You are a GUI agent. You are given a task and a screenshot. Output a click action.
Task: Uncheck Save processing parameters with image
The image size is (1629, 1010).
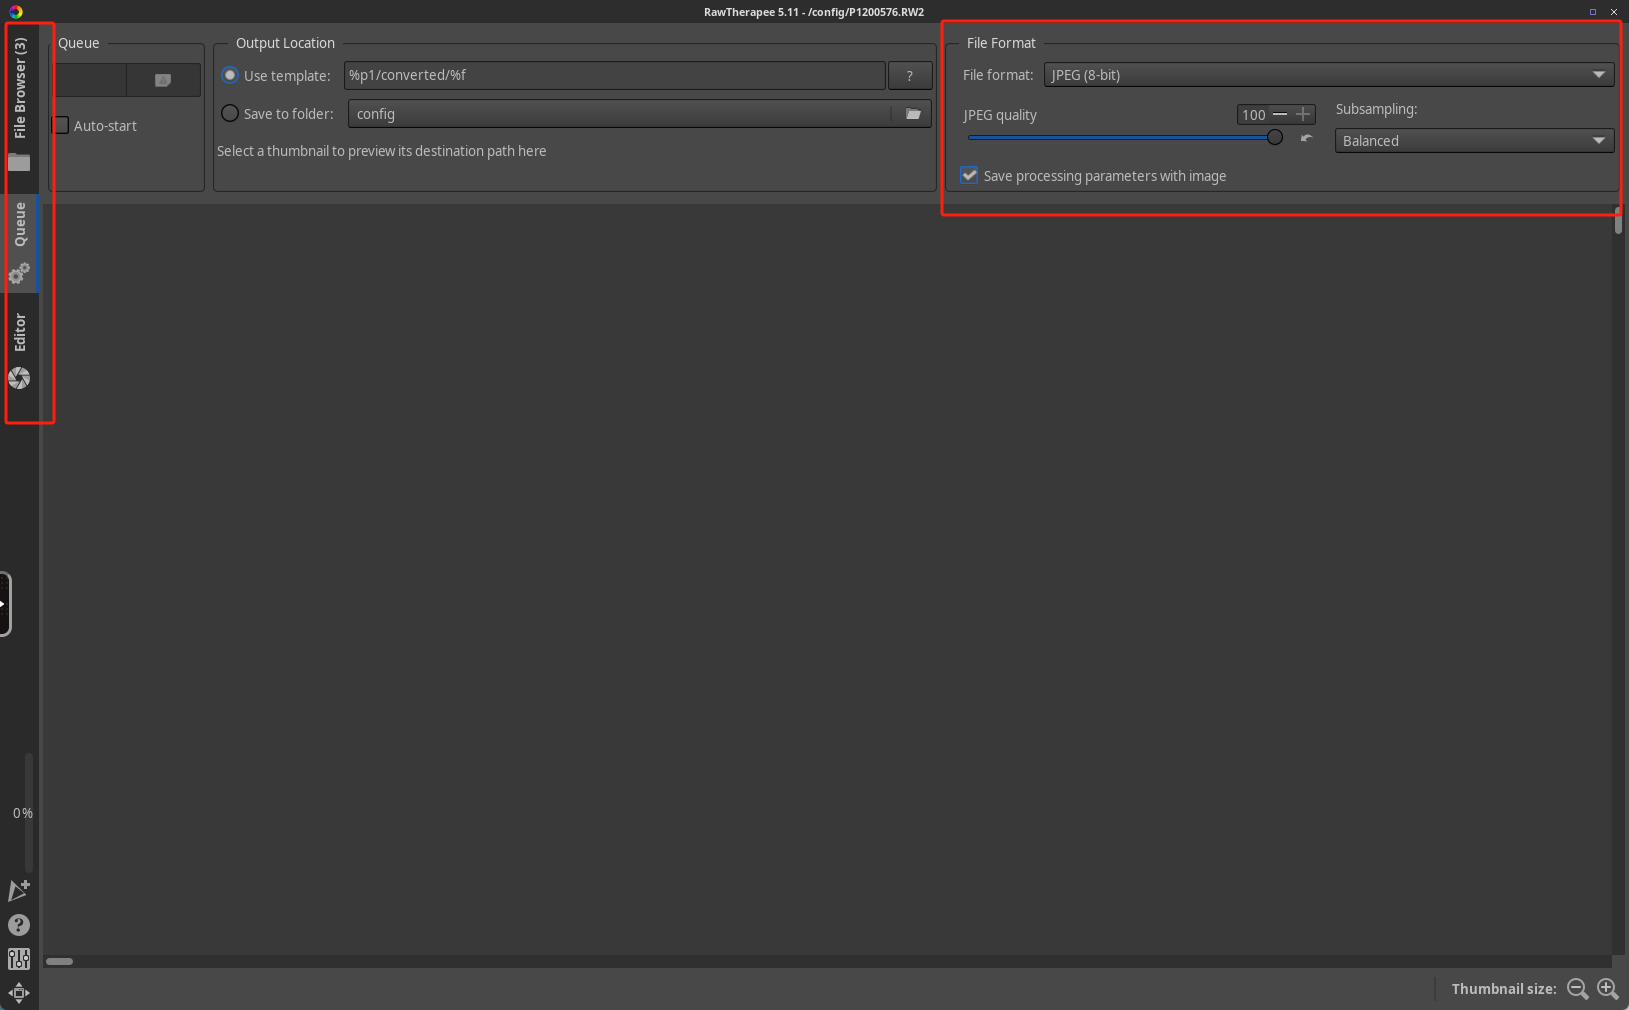tap(969, 176)
